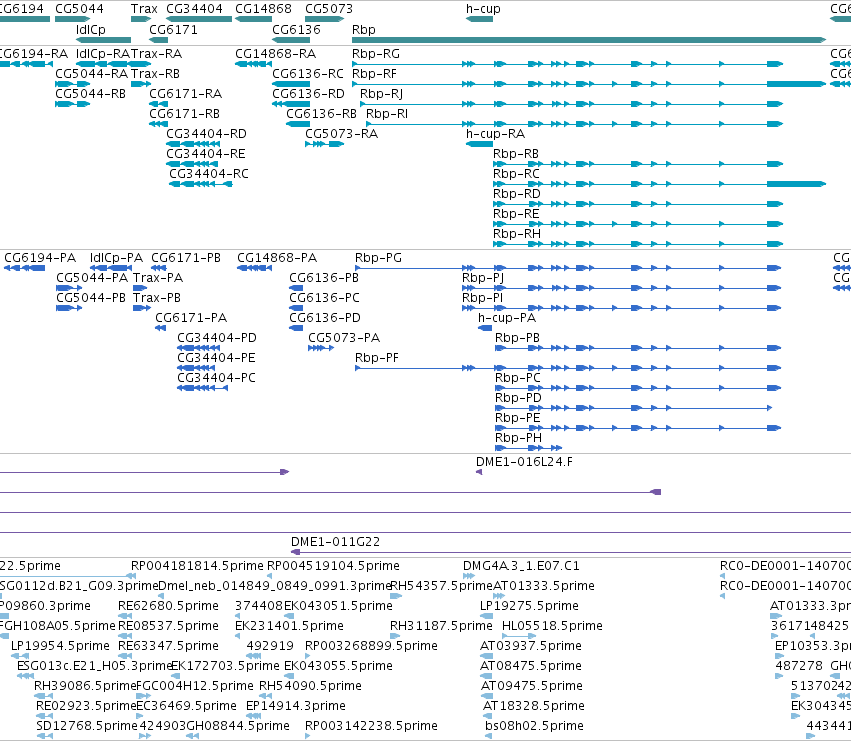Click the Rbp gene label
Image resolution: width=851 pixels, height=741 pixels.
pos(363,30)
